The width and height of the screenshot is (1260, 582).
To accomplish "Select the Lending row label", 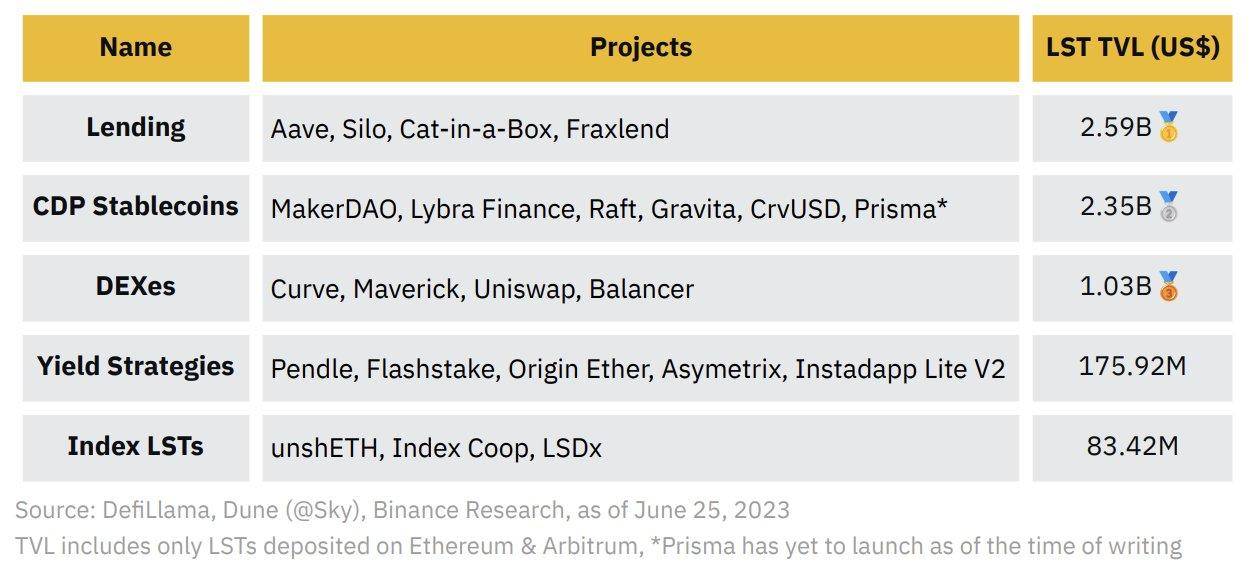I will click(x=136, y=128).
